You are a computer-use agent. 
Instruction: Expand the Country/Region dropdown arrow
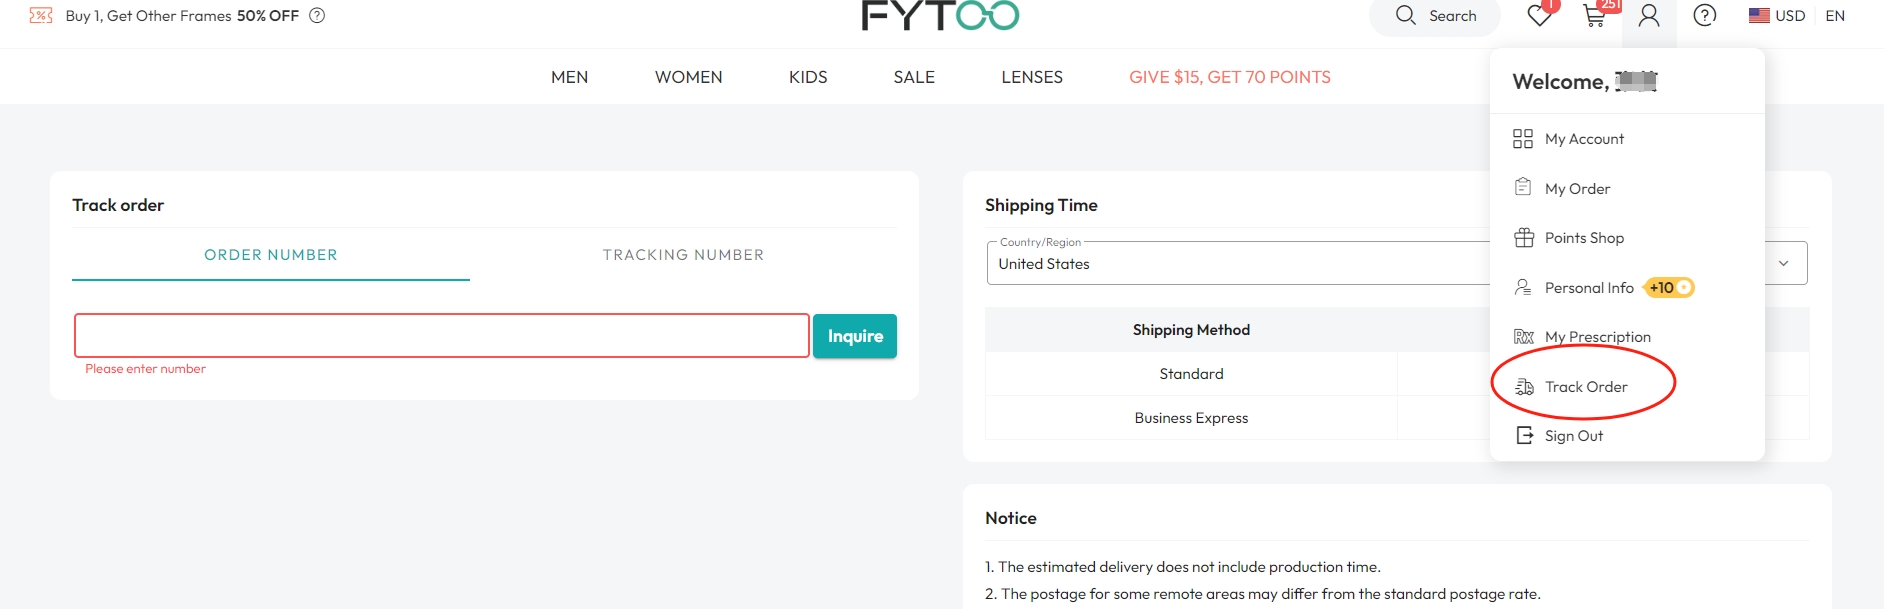[1783, 263]
